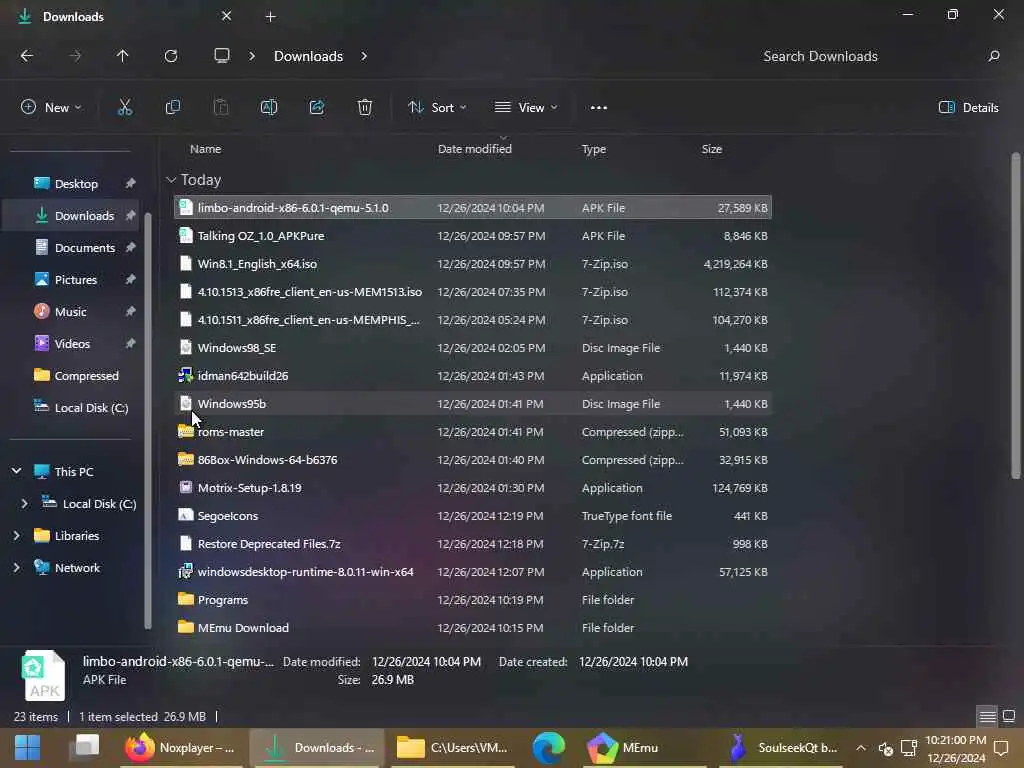The height and width of the screenshot is (768, 1024).
Task: Open Compressed folder in sidebar
Action: (x=74, y=376)
